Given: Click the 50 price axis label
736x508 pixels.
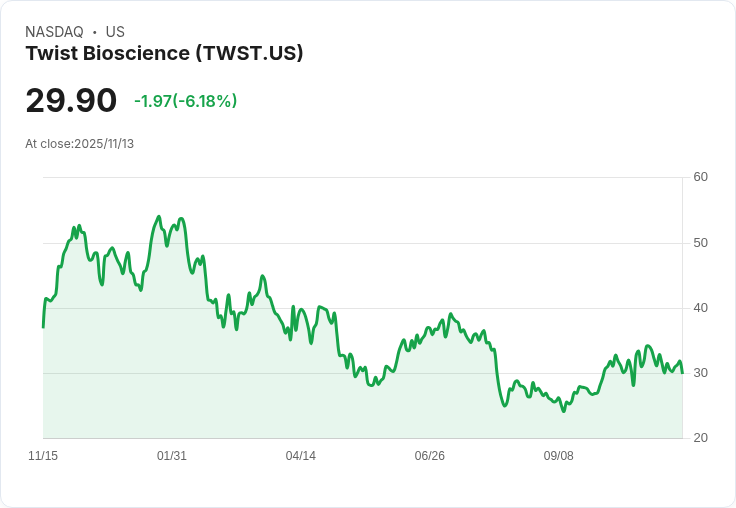Looking at the screenshot, I should pos(700,243).
